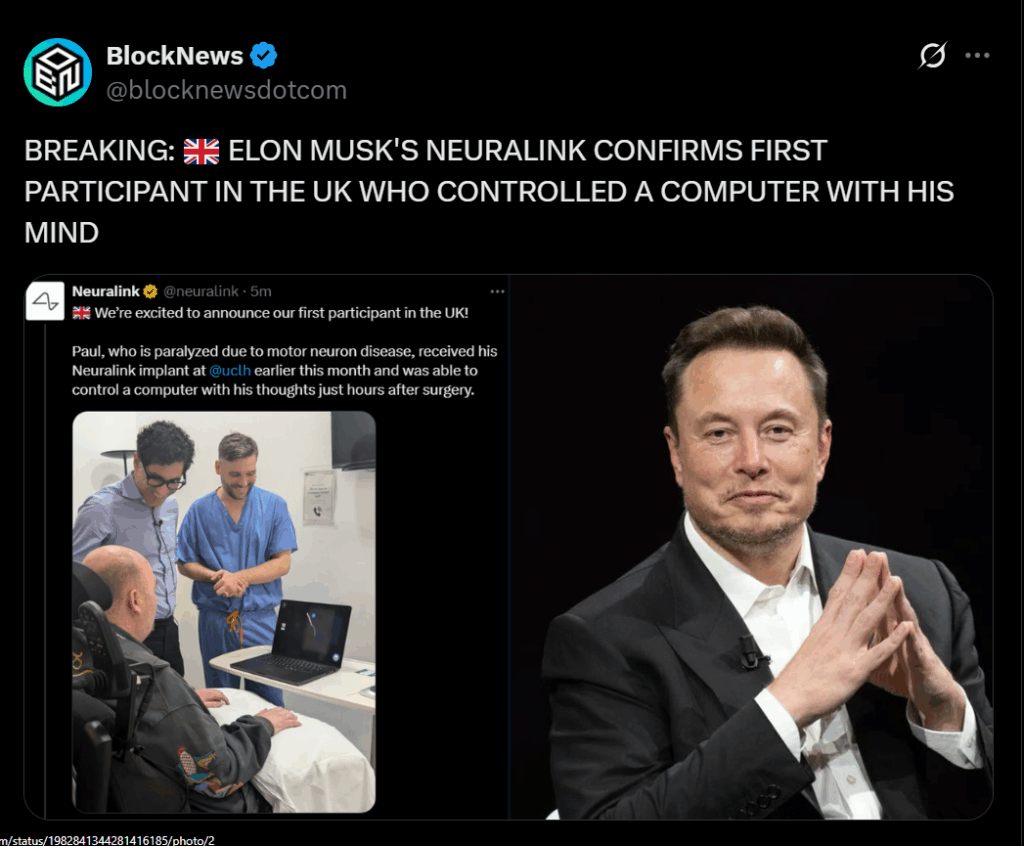Open the embedded Neuralink post's three-dot menu

[497, 291]
